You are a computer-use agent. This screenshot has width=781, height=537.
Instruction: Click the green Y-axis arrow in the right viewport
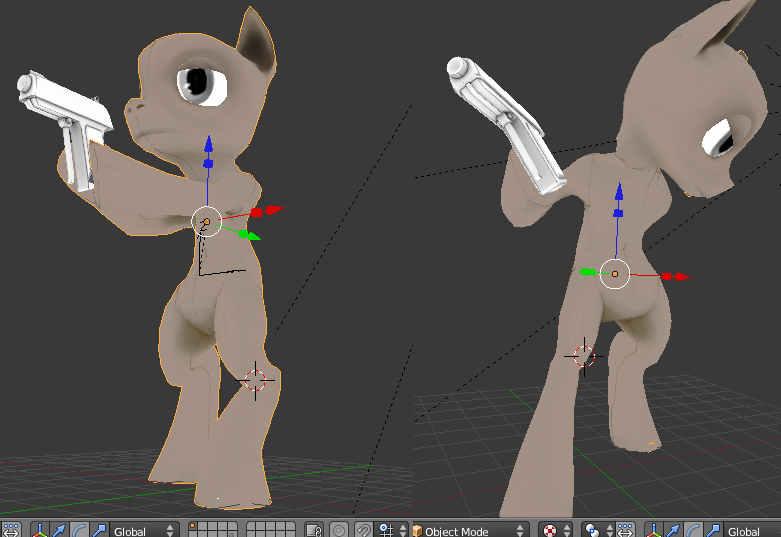pos(587,272)
